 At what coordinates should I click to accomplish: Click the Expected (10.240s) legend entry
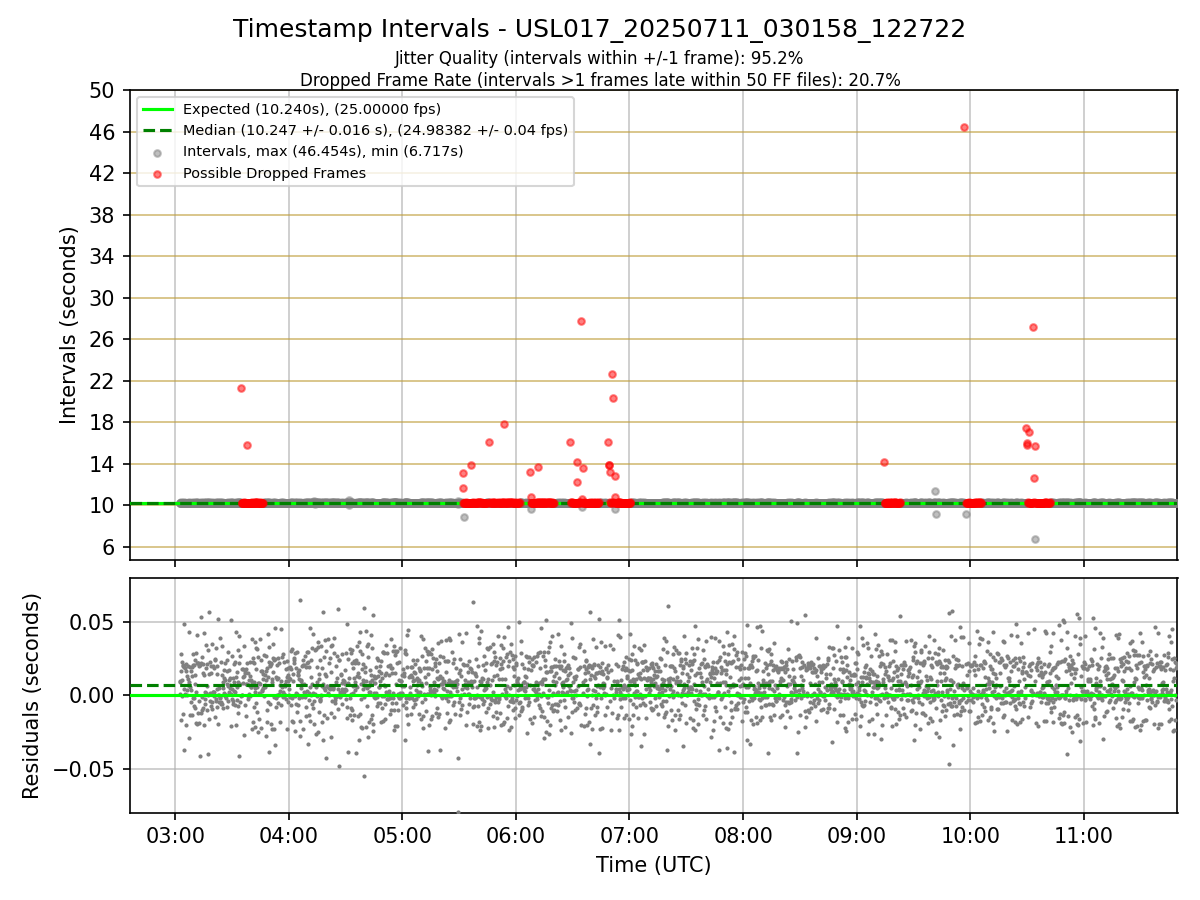coord(311,109)
